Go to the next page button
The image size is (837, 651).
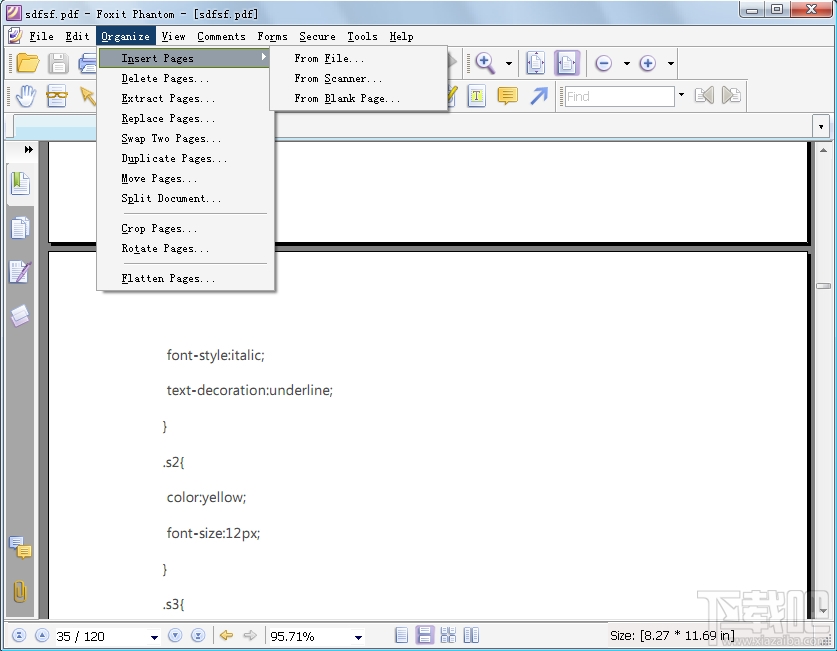(x=175, y=636)
